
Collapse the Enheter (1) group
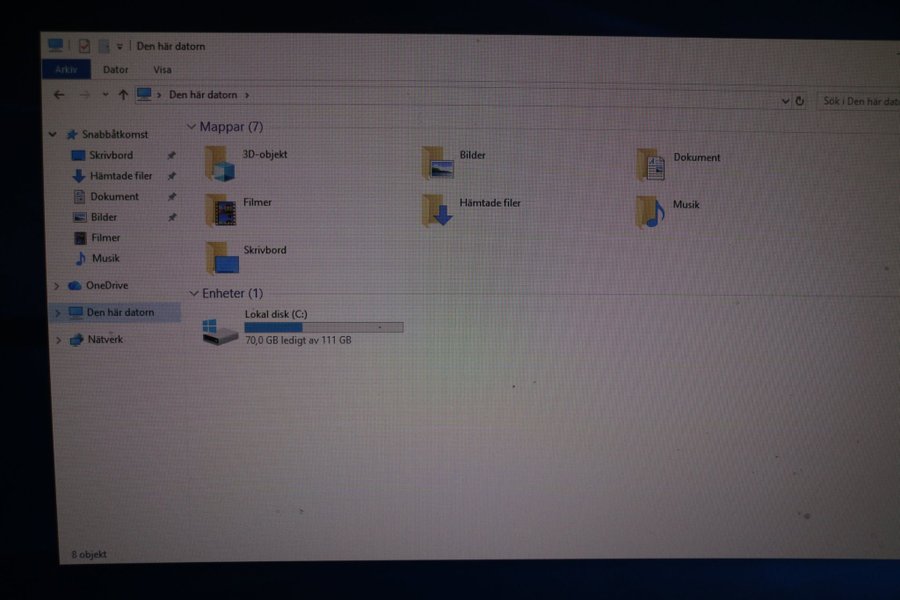coord(194,293)
